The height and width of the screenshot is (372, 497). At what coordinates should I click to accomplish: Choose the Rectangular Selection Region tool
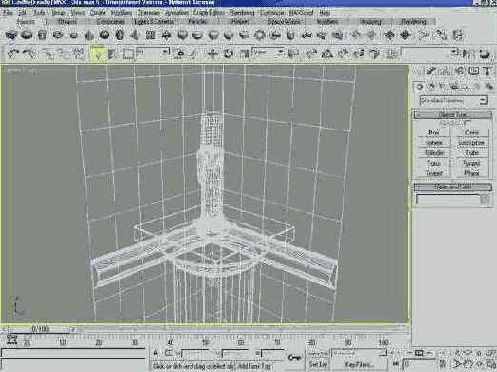[x=128, y=53]
